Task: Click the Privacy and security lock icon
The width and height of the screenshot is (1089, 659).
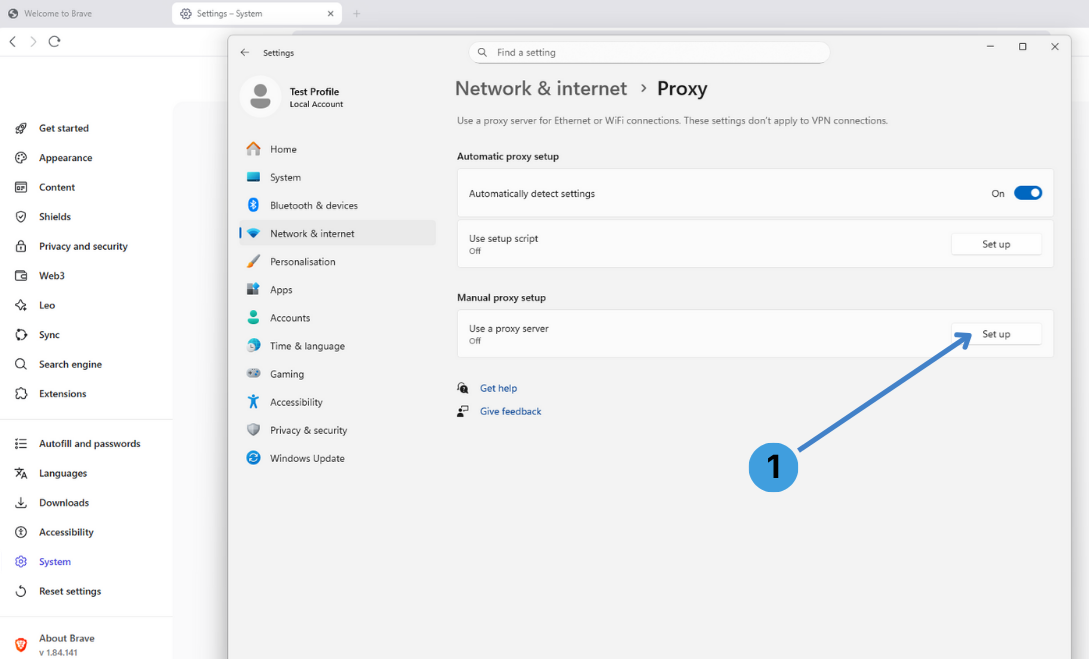Action: coord(21,247)
